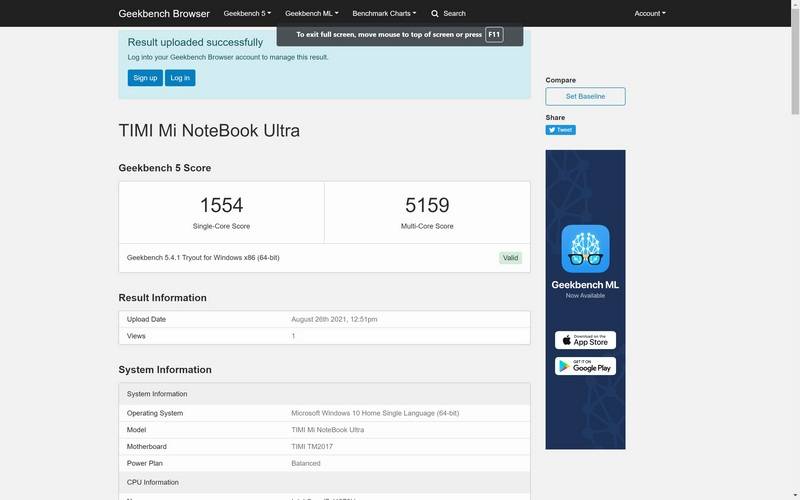Screen dimensions: 800x500
Task: Select the 1554 single-core score
Action: pyautogui.click(x=221, y=205)
